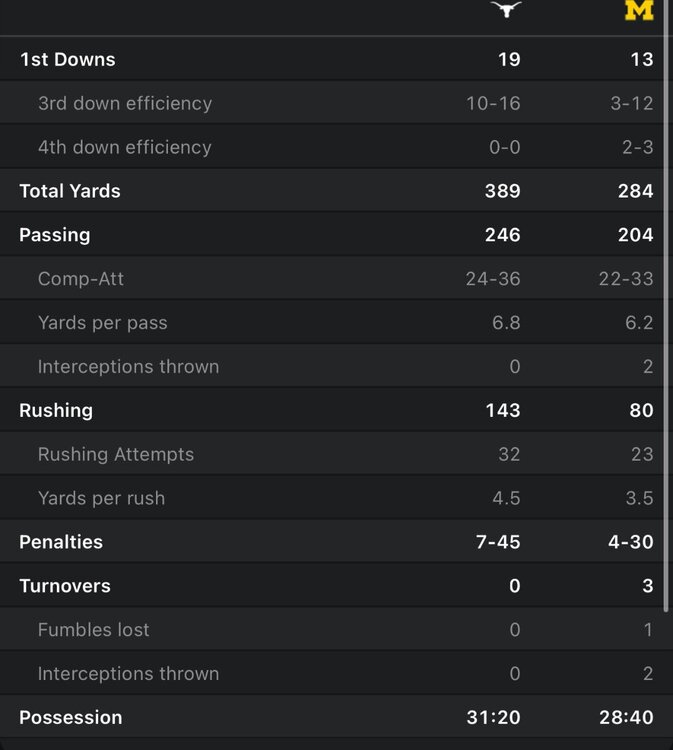Click Texas penalties value 7-45
This screenshot has height=750, width=673.
point(496,542)
